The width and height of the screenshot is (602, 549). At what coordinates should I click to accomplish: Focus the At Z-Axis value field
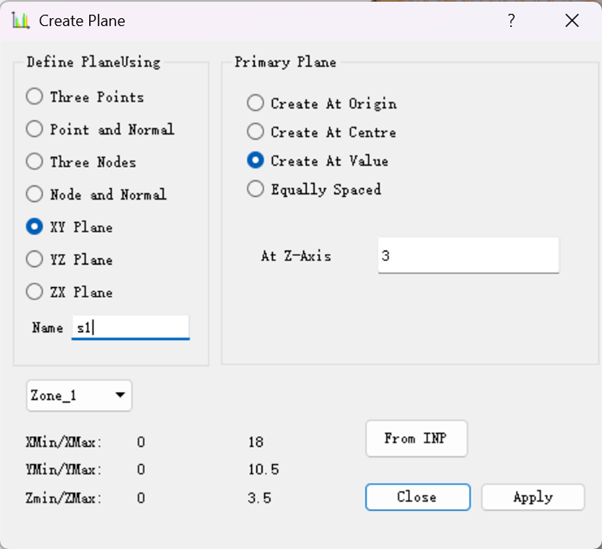click(468, 255)
